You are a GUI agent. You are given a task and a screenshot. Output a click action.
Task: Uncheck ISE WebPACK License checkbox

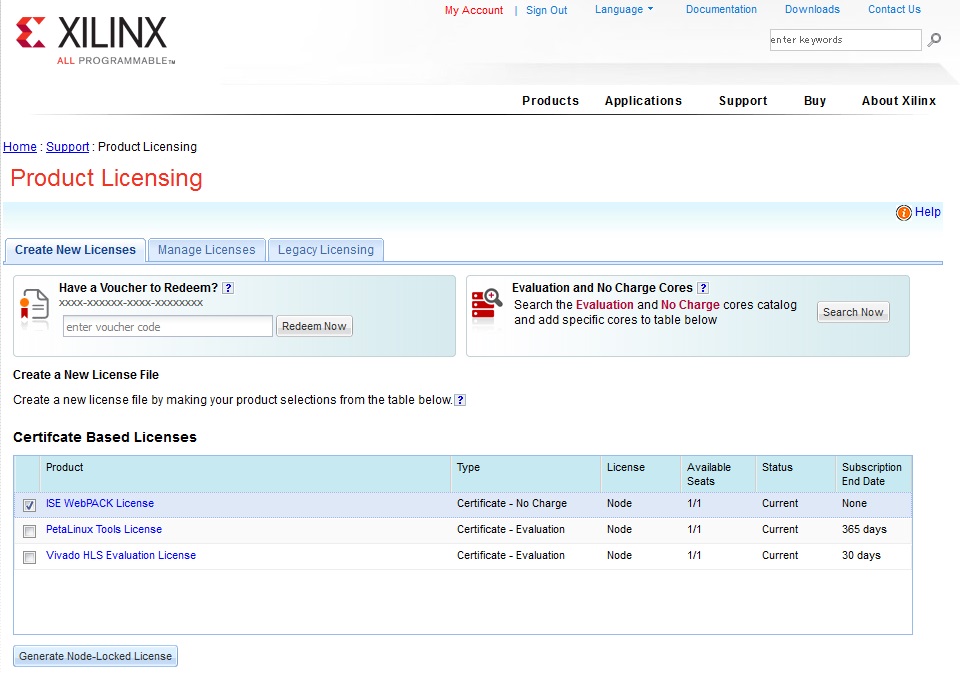click(29, 505)
